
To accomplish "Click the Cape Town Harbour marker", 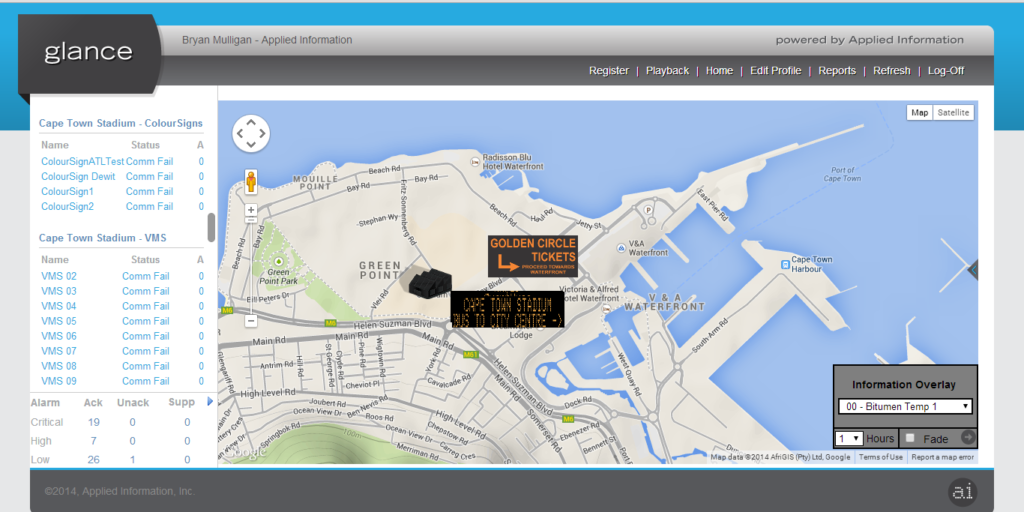I will pyautogui.click(x=785, y=264).
